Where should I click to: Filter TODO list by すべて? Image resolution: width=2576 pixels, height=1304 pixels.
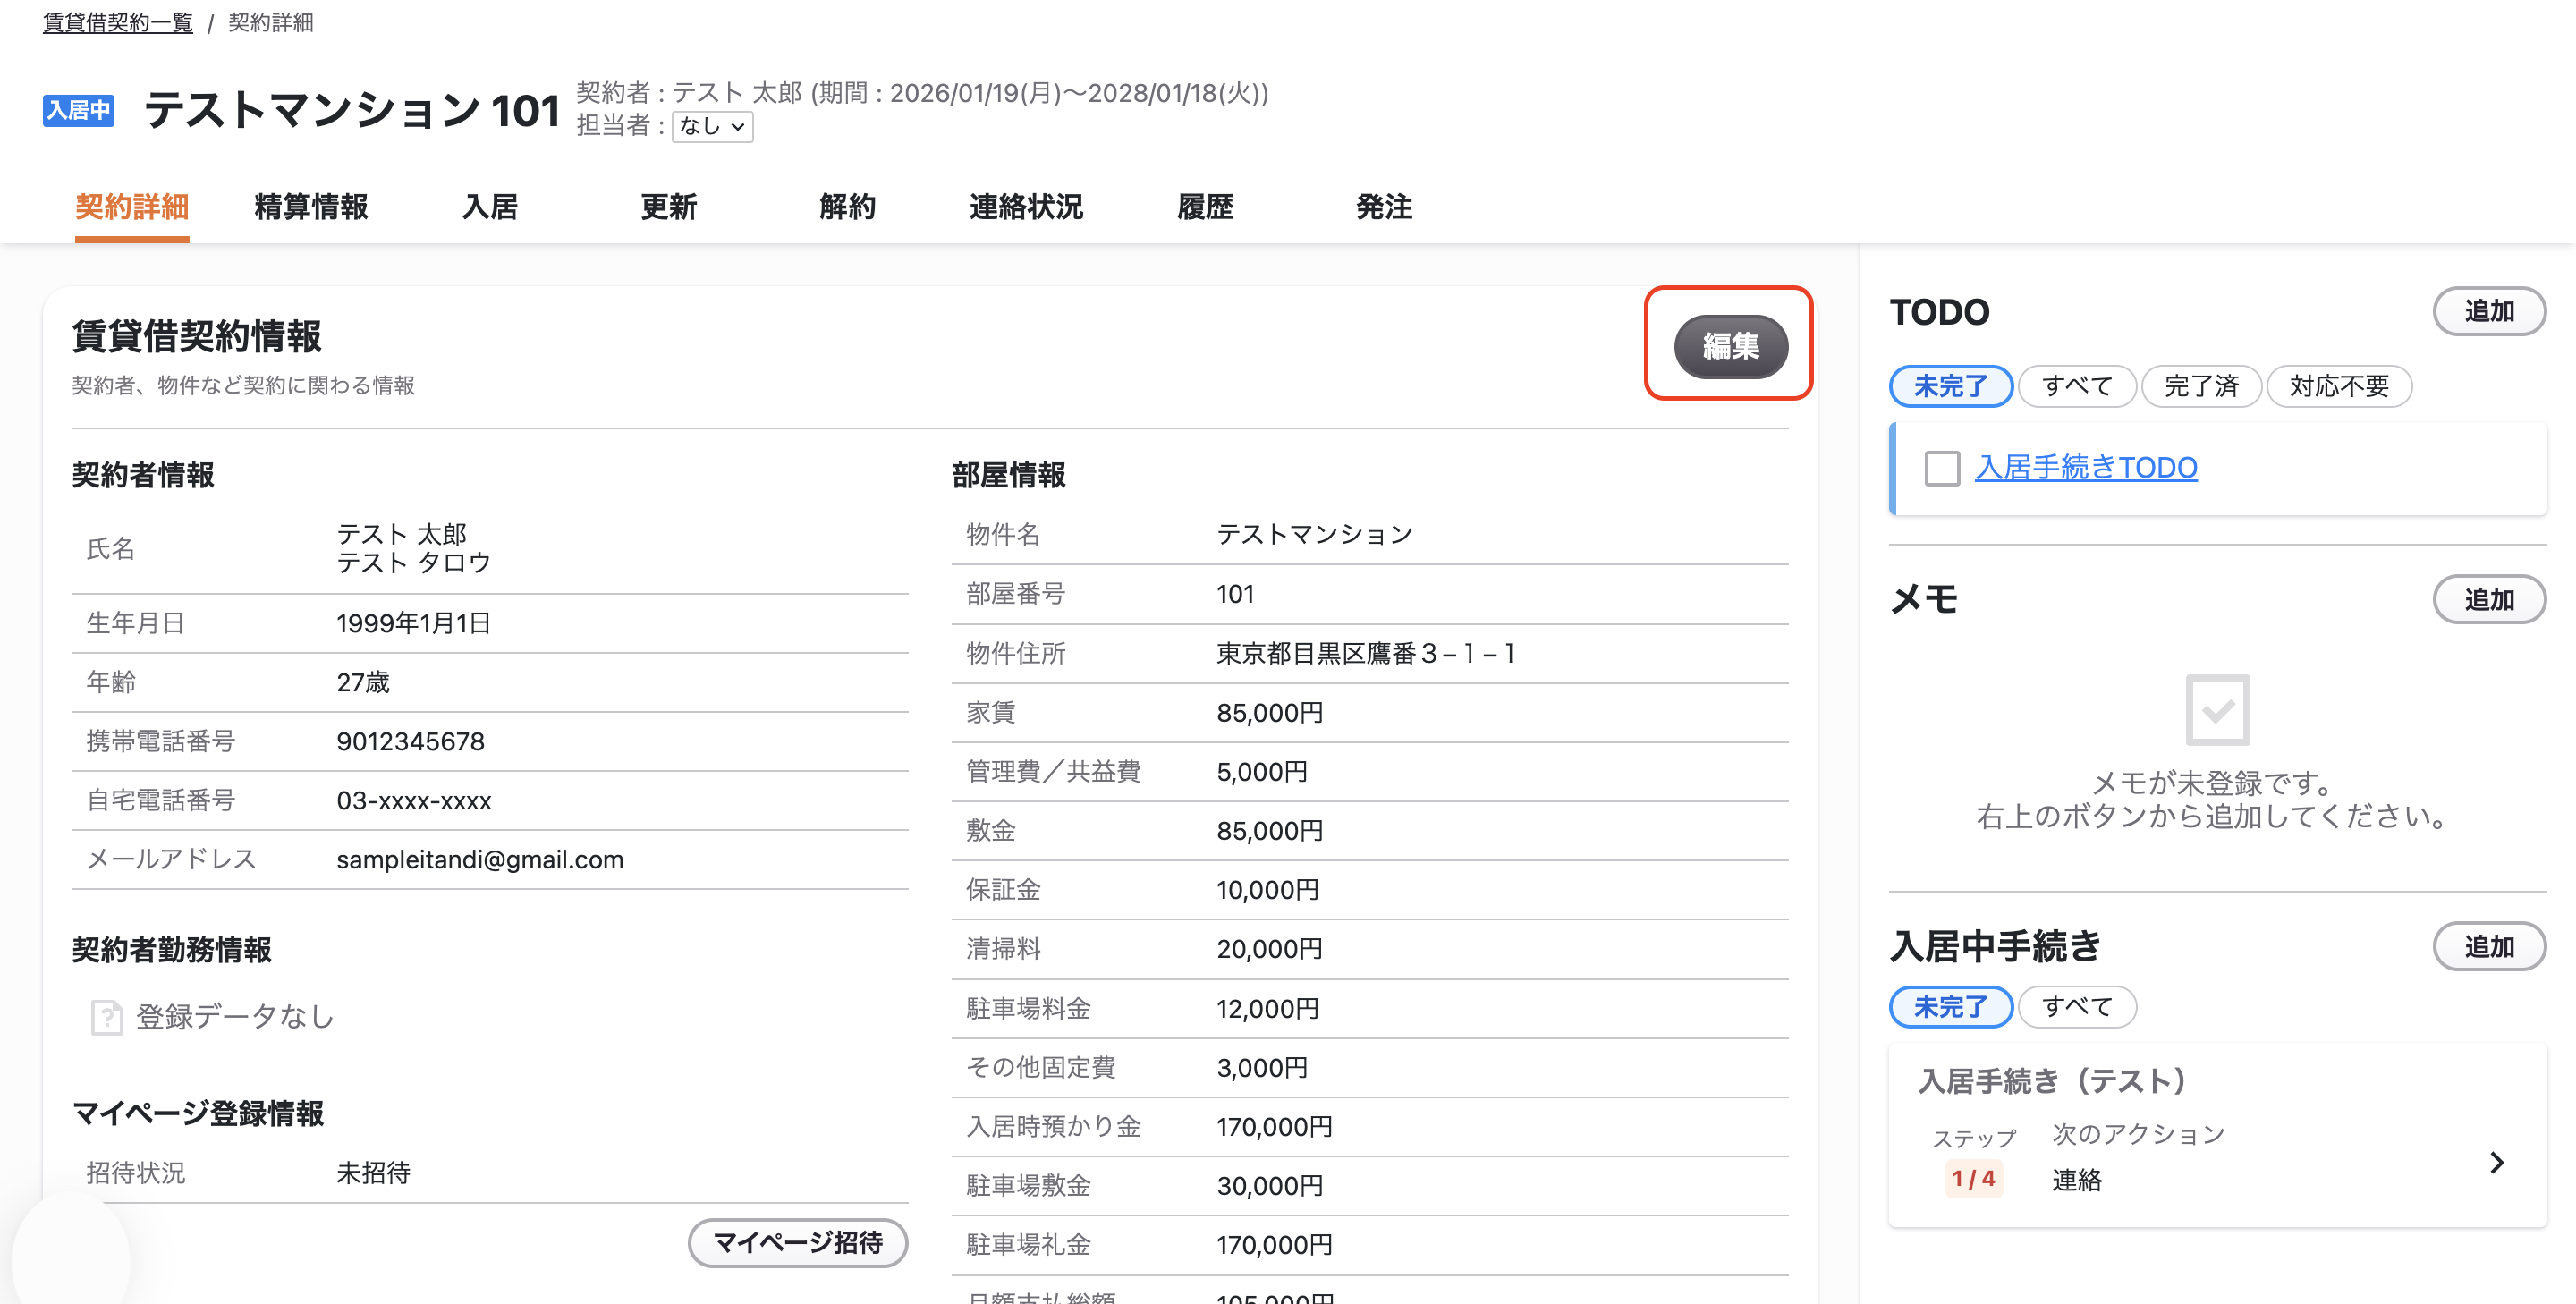pos(2077,386)
